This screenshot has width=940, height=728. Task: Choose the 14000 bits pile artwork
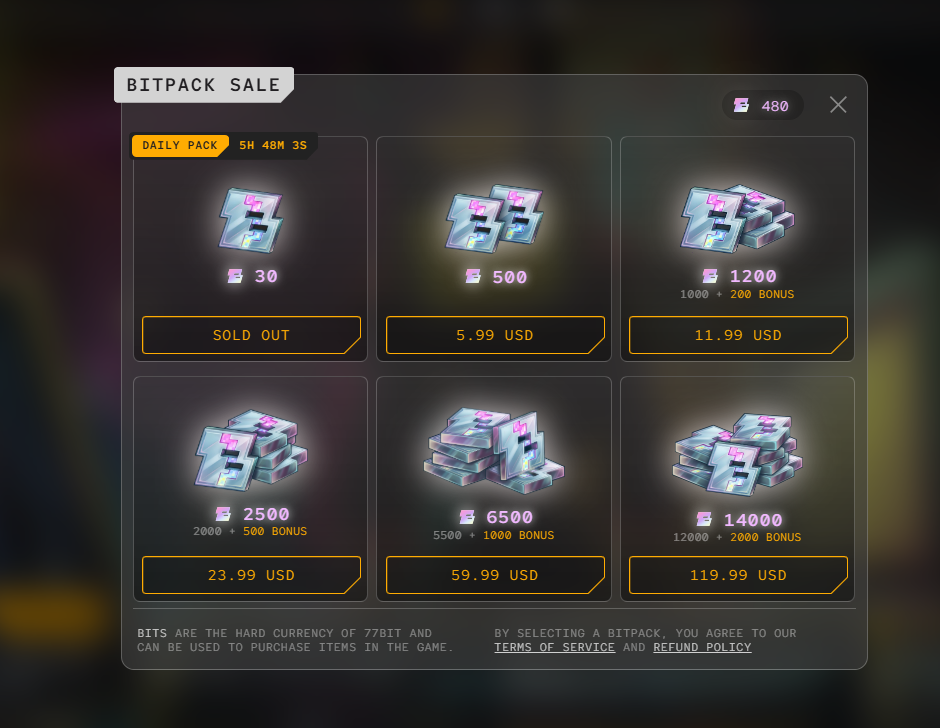[x=737, y=454]
